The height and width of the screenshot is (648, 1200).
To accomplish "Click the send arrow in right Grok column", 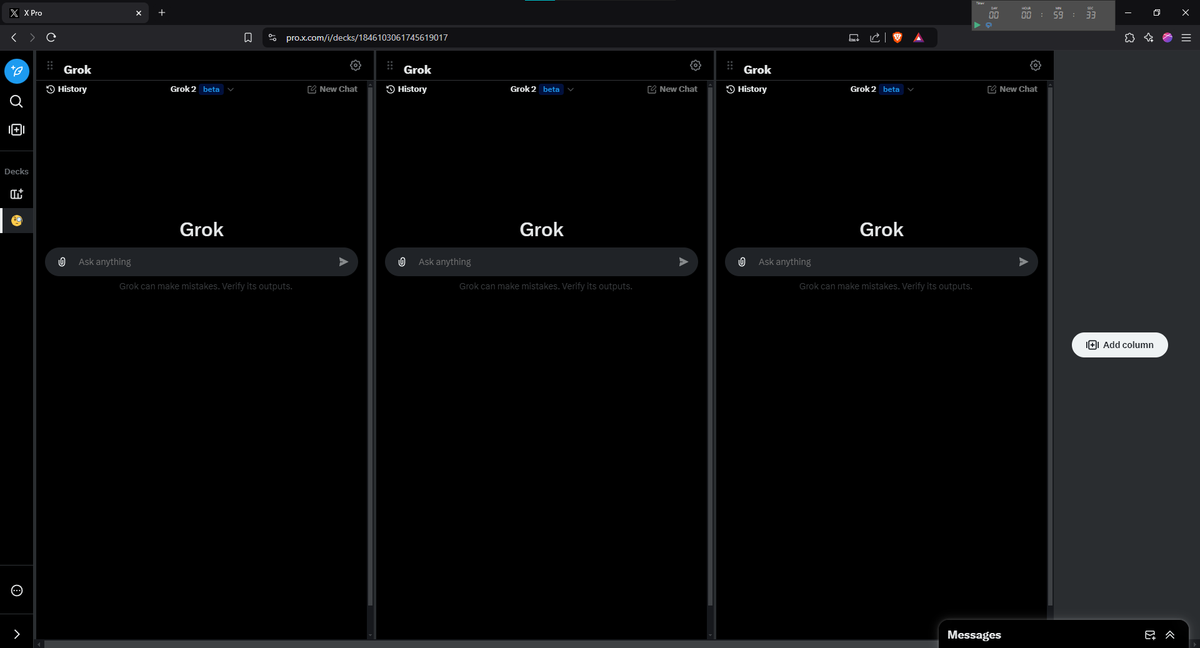I will (x=1023, y=262).
